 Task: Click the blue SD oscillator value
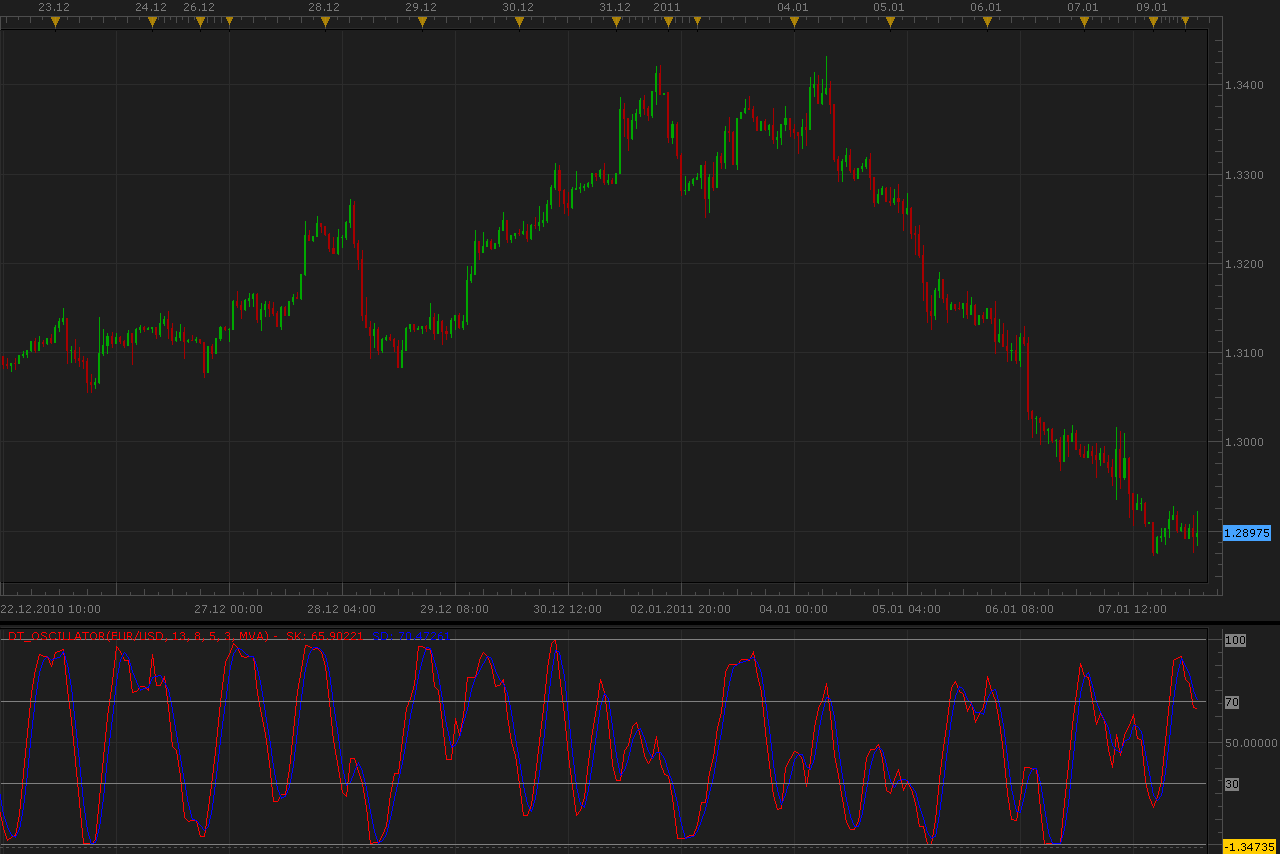pyautogui.click(x=410, y=635)
